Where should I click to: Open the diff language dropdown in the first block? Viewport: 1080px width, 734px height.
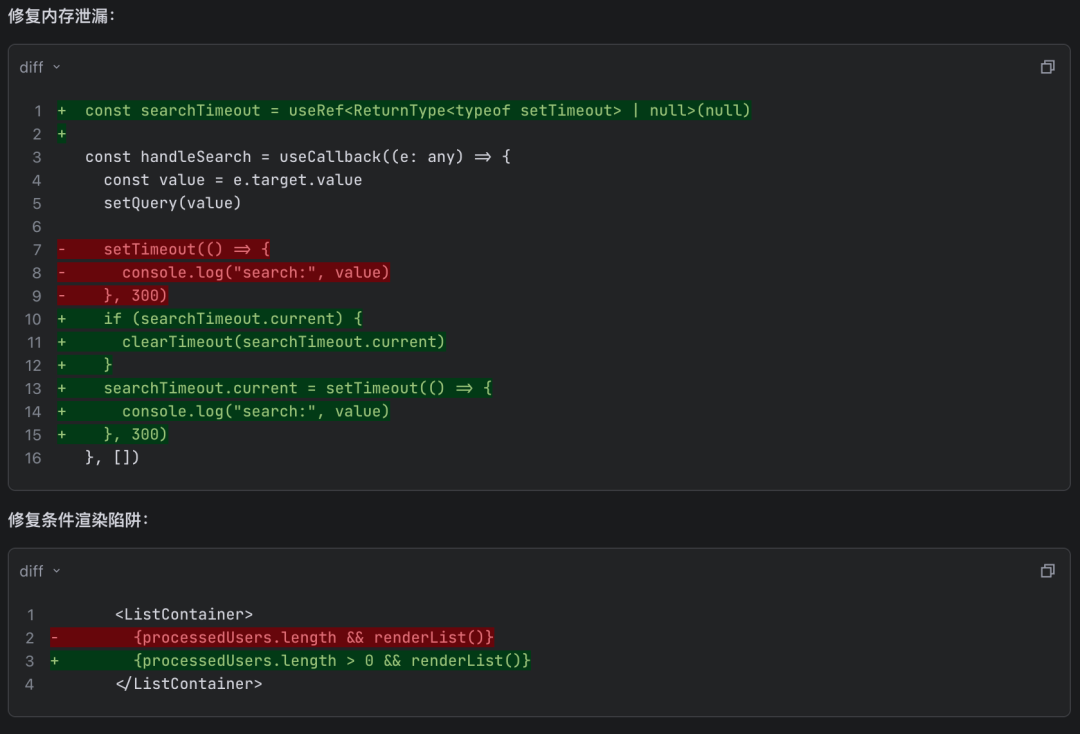(x=40, y=67)
